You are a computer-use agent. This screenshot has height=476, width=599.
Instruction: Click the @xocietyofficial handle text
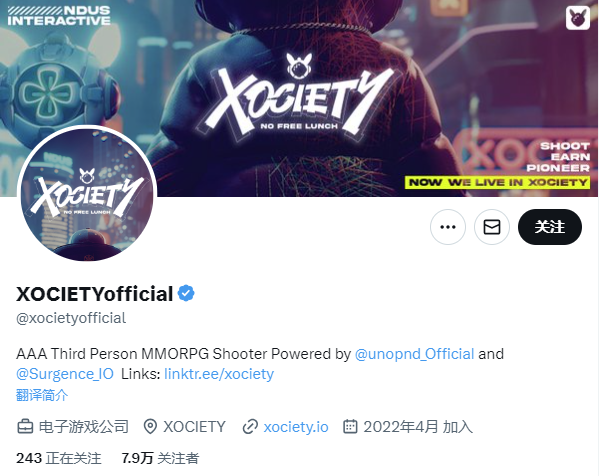(71, 318)
